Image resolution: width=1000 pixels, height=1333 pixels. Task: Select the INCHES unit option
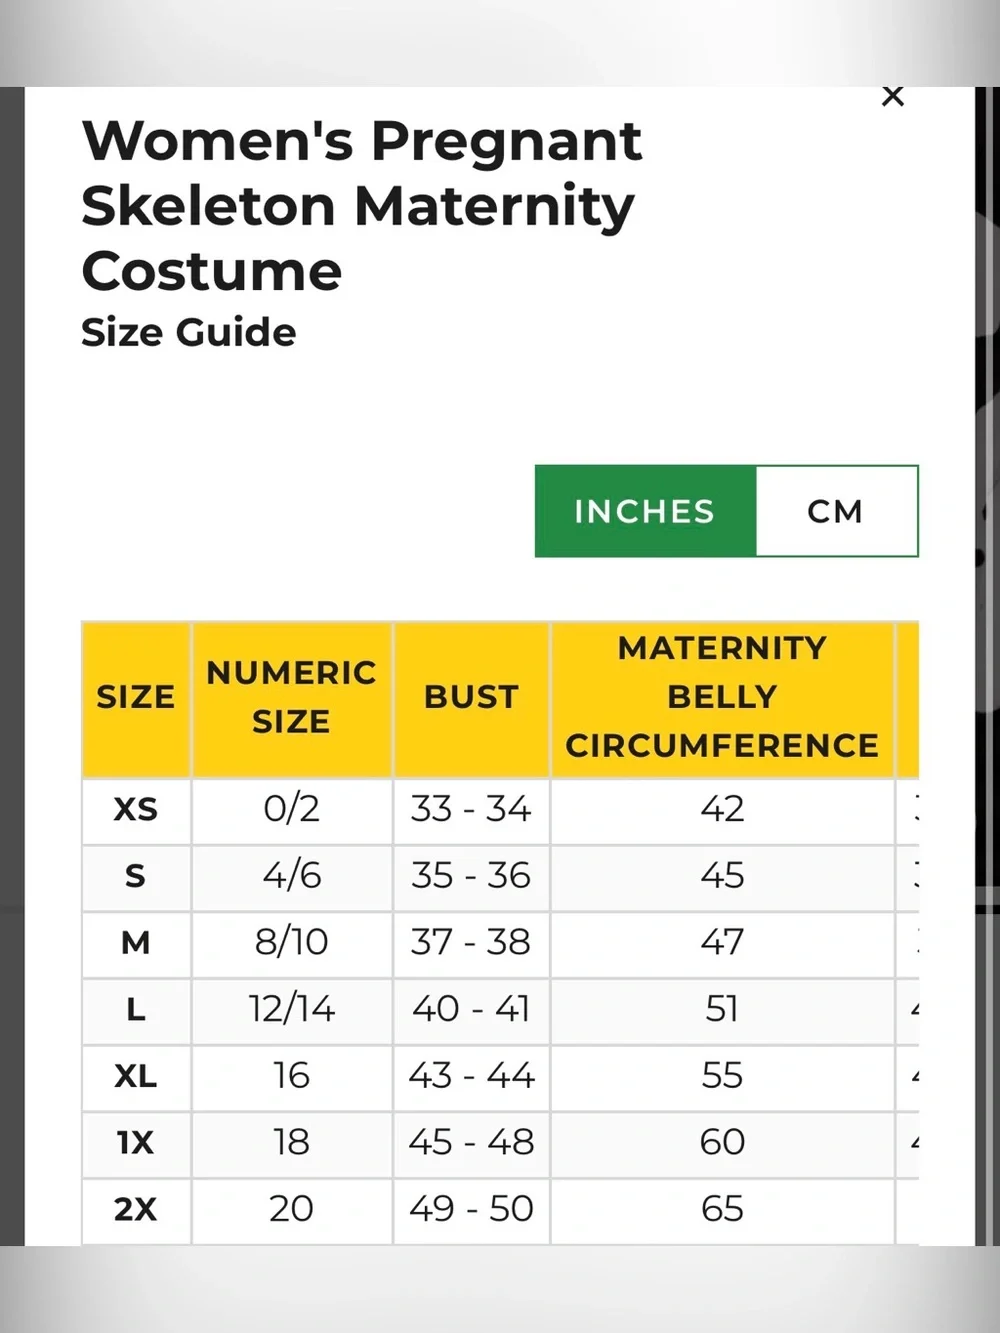645,511
